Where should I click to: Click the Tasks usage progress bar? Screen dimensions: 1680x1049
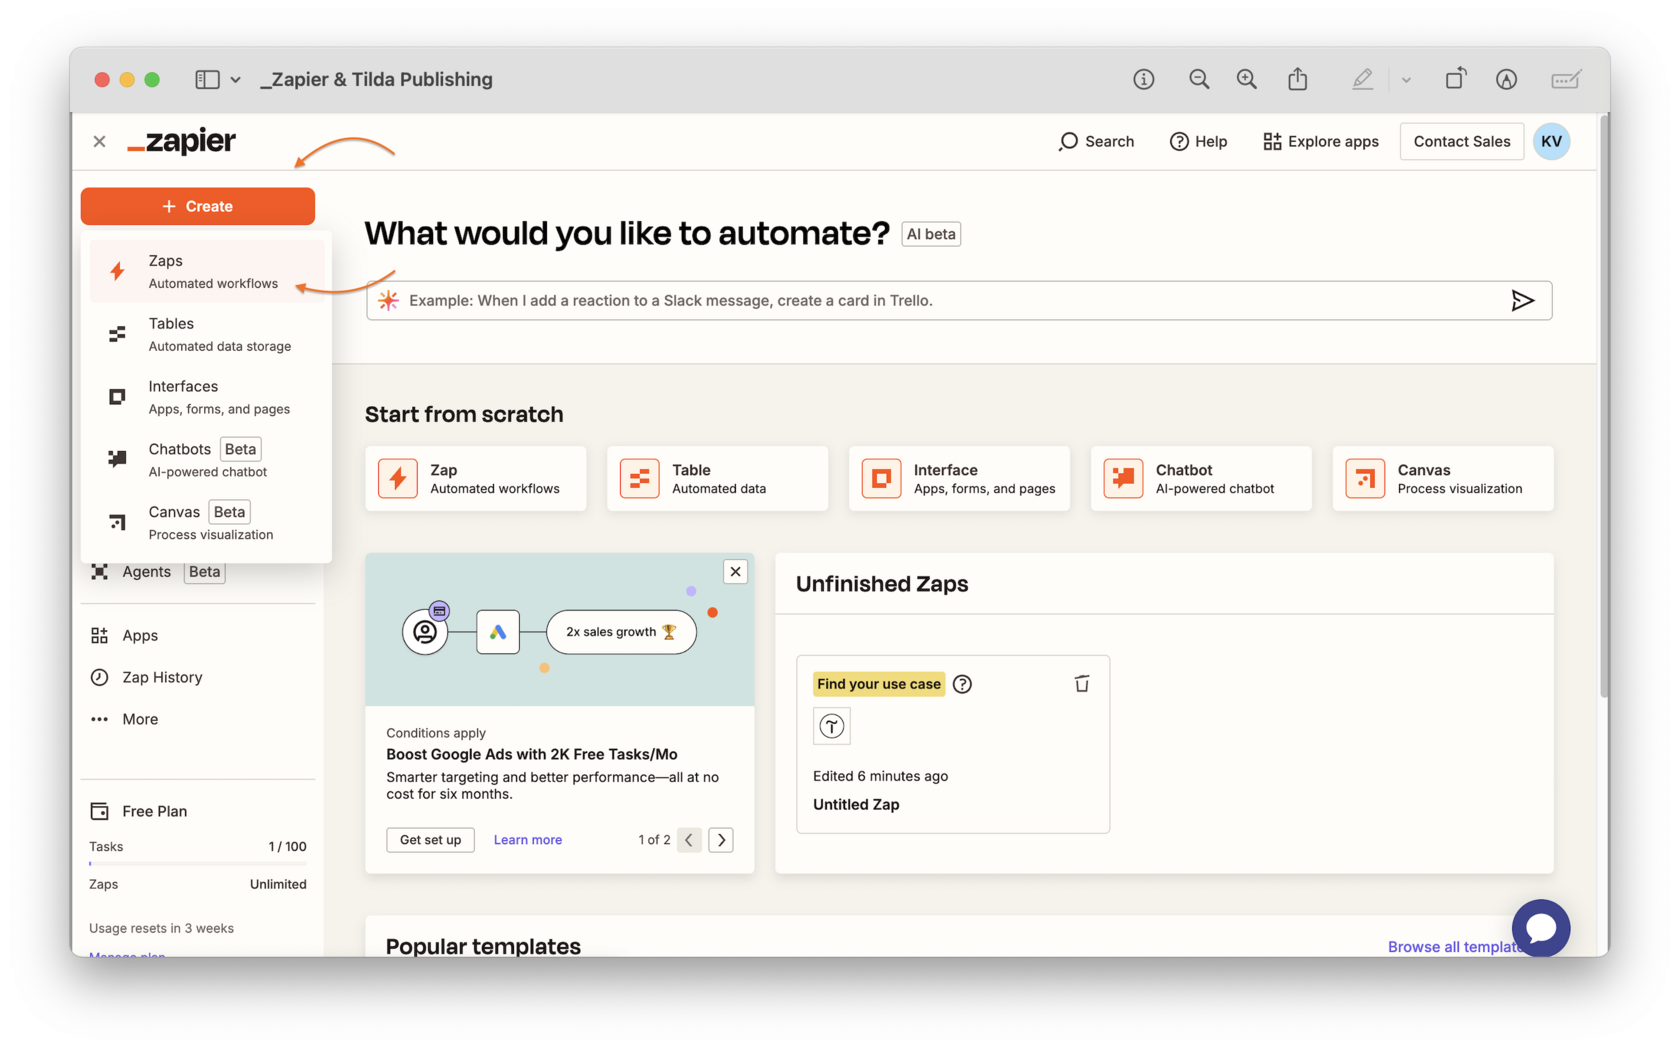(198, 863)
